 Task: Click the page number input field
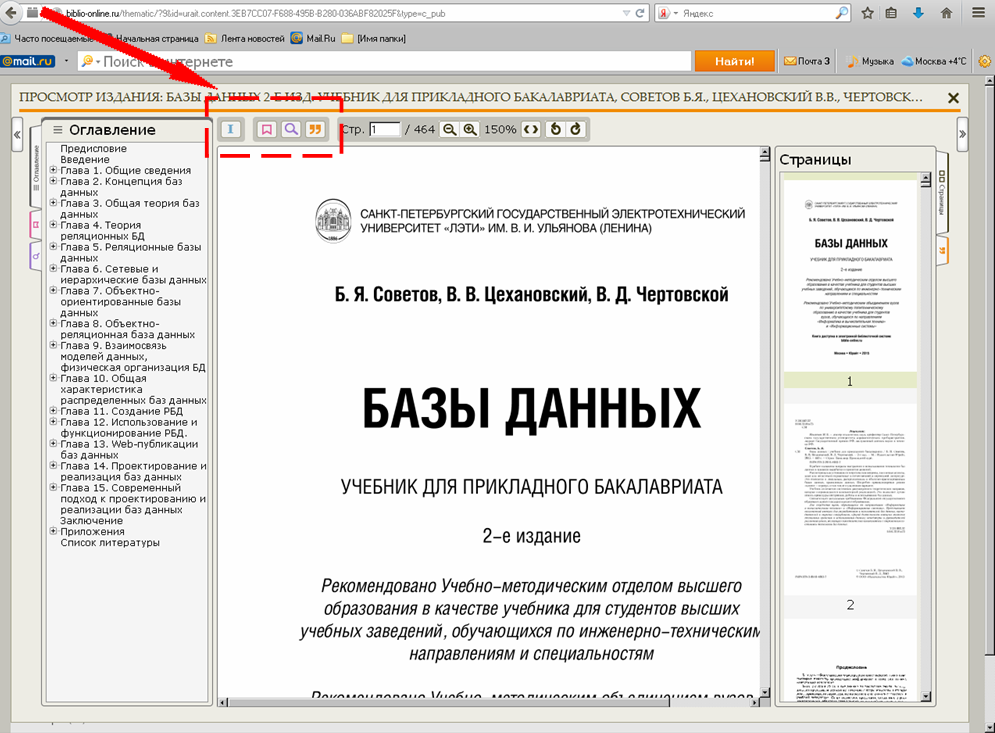[x=385, y=129]
